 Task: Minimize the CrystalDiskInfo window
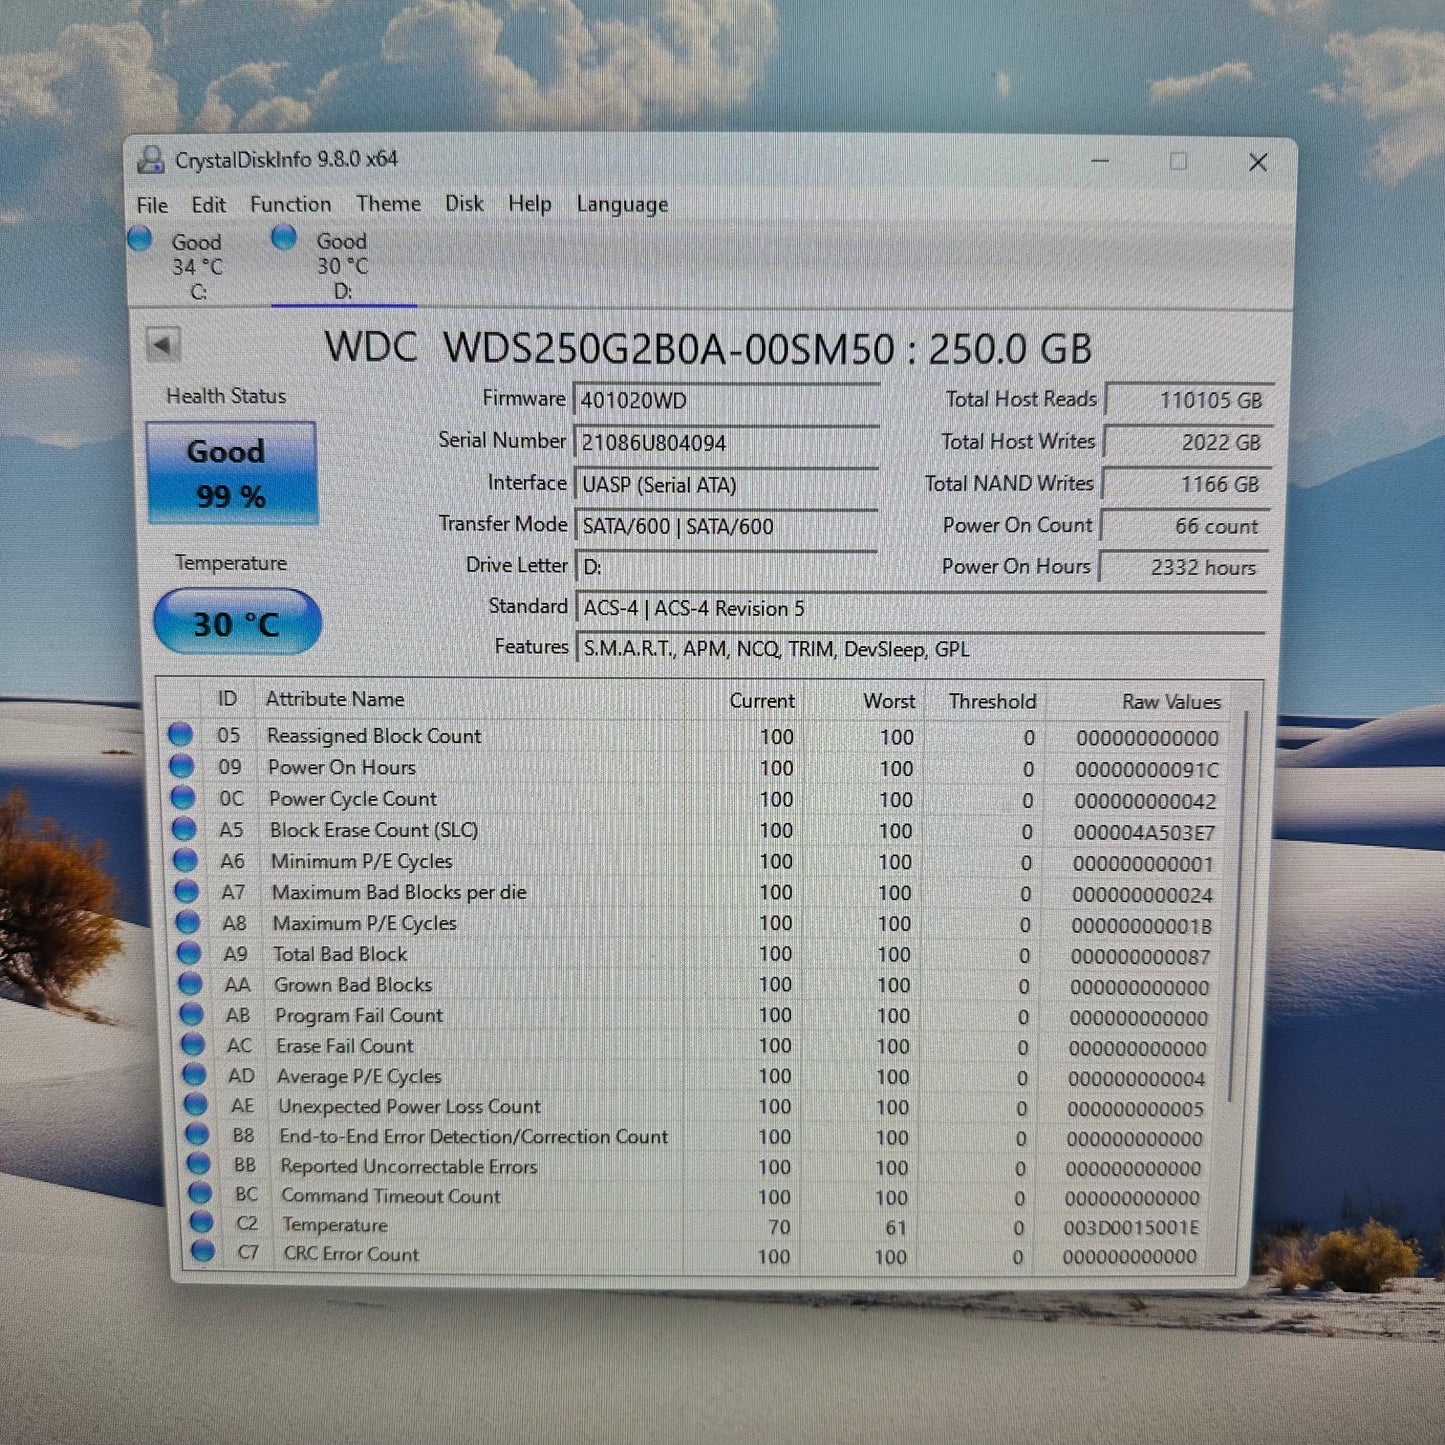tap(1100, 161)
